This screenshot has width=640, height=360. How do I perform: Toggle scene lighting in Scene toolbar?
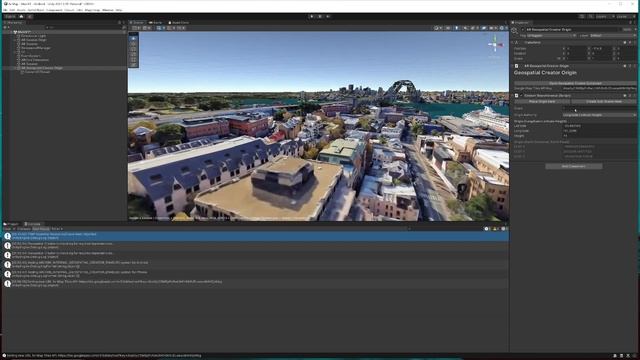[457, 28]
